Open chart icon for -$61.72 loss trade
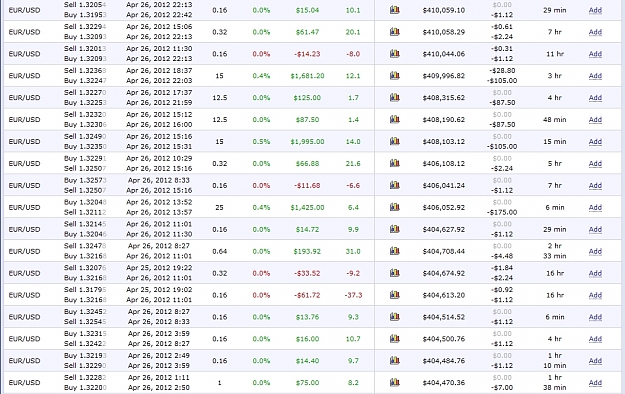The height and width of the screenshot is (394, 625). pos(395,295)
